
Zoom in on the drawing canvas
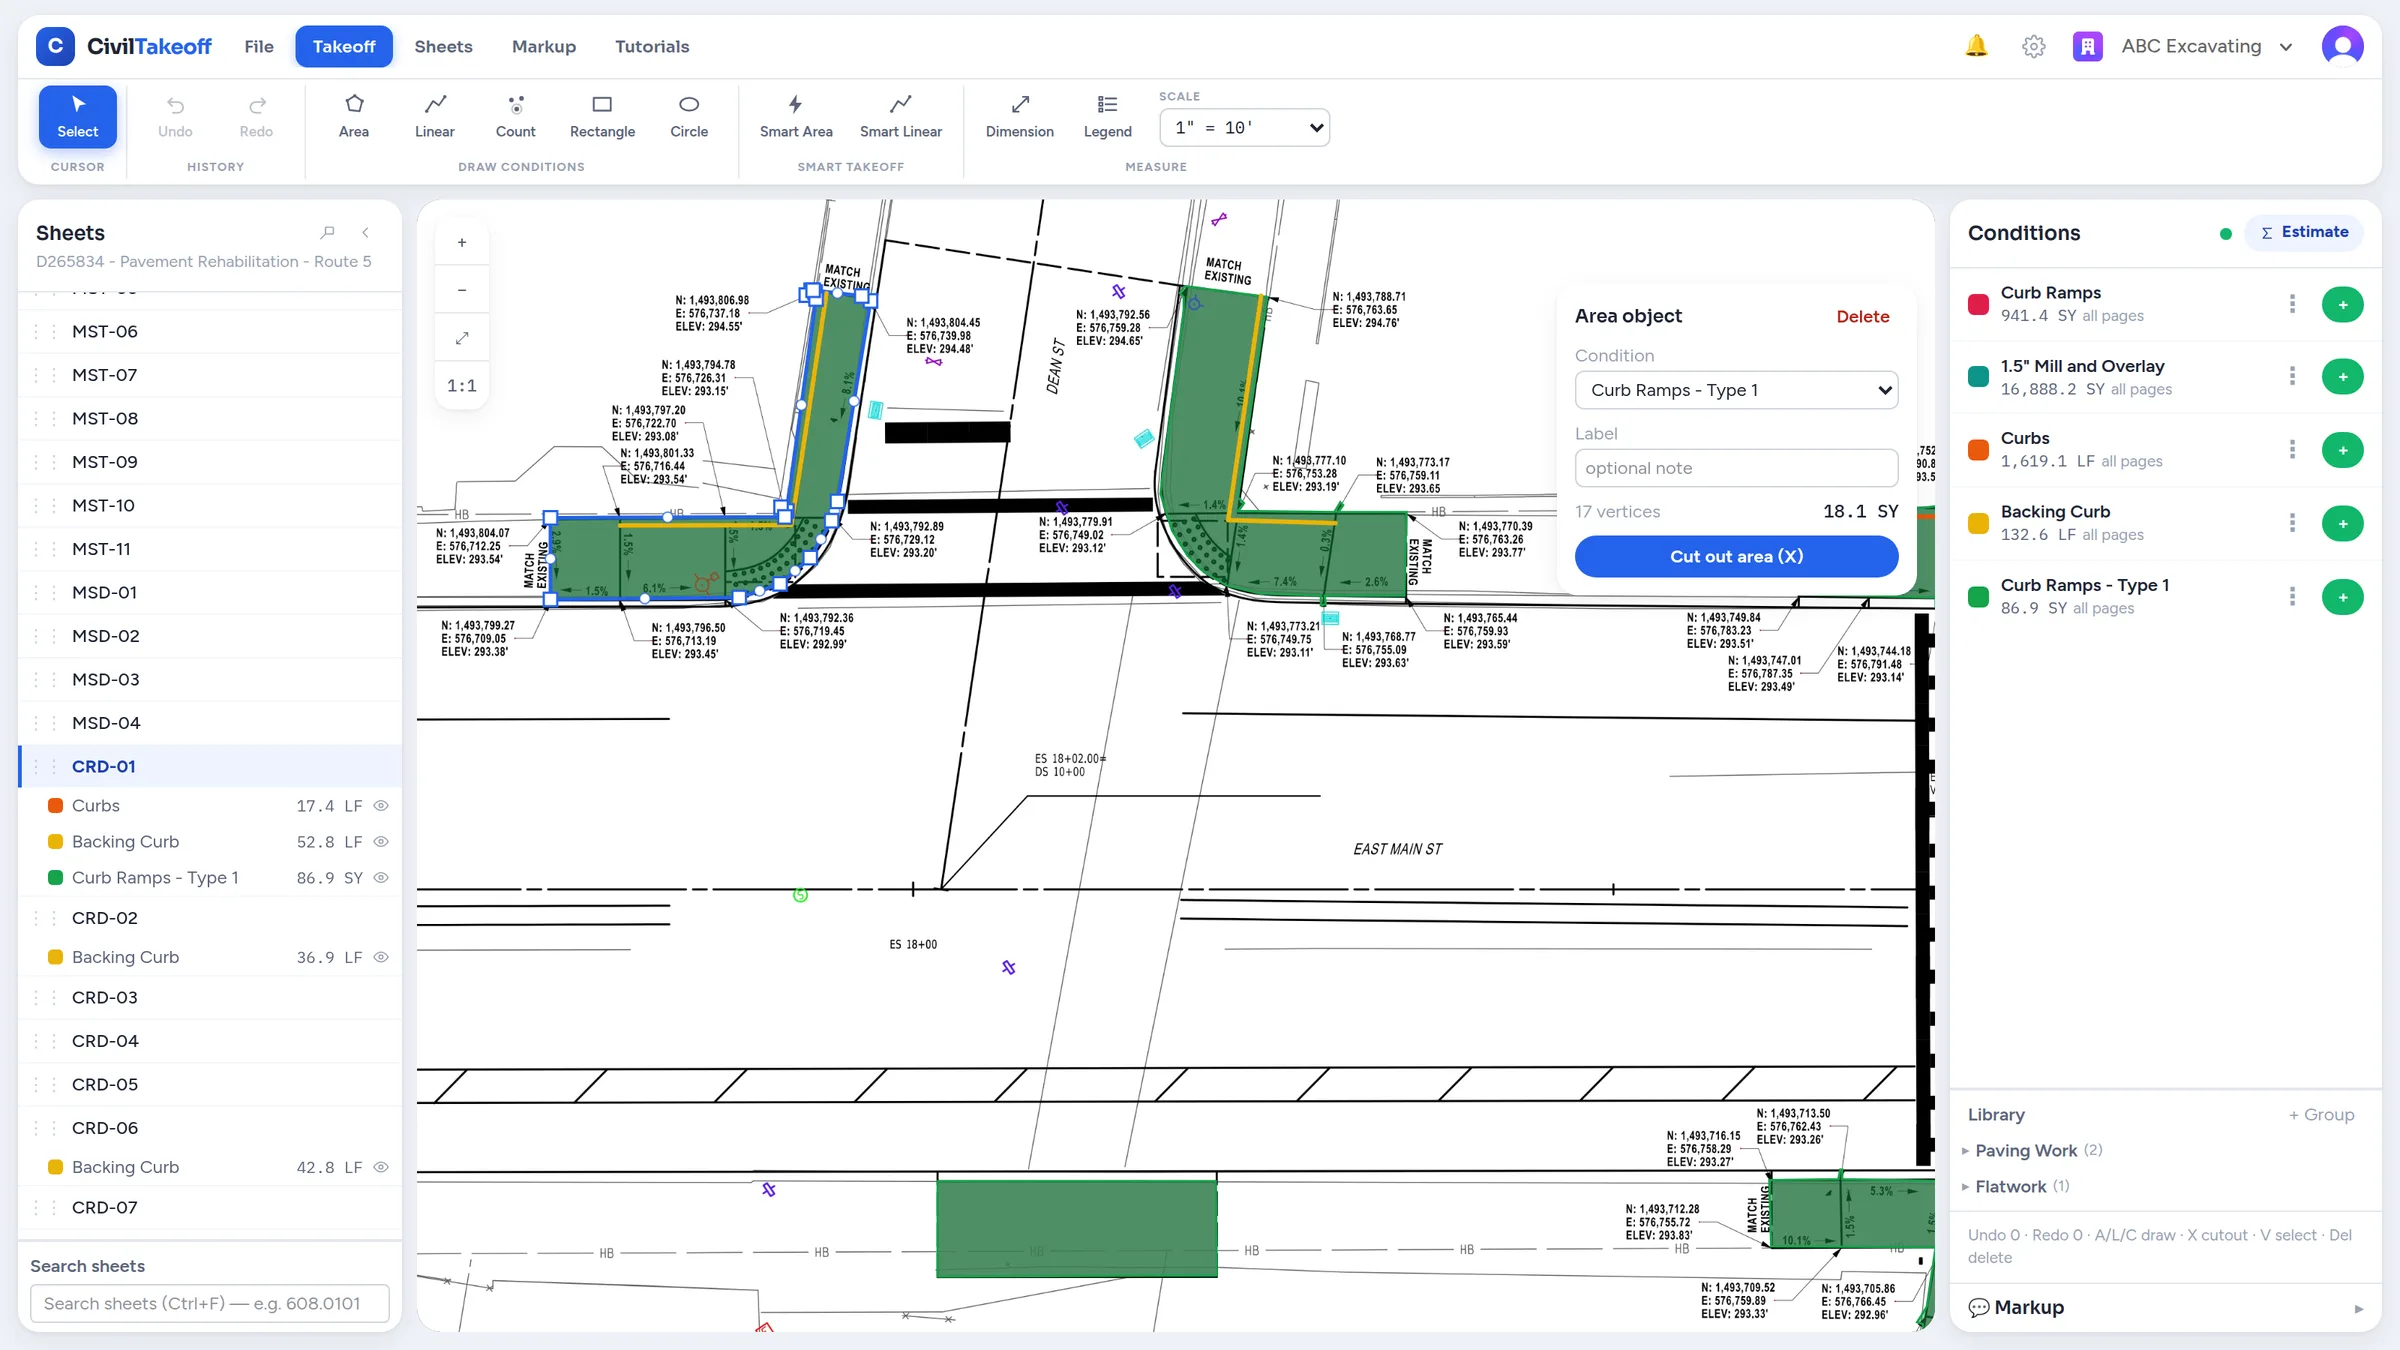pyautogui.click(x=462, y=242)
